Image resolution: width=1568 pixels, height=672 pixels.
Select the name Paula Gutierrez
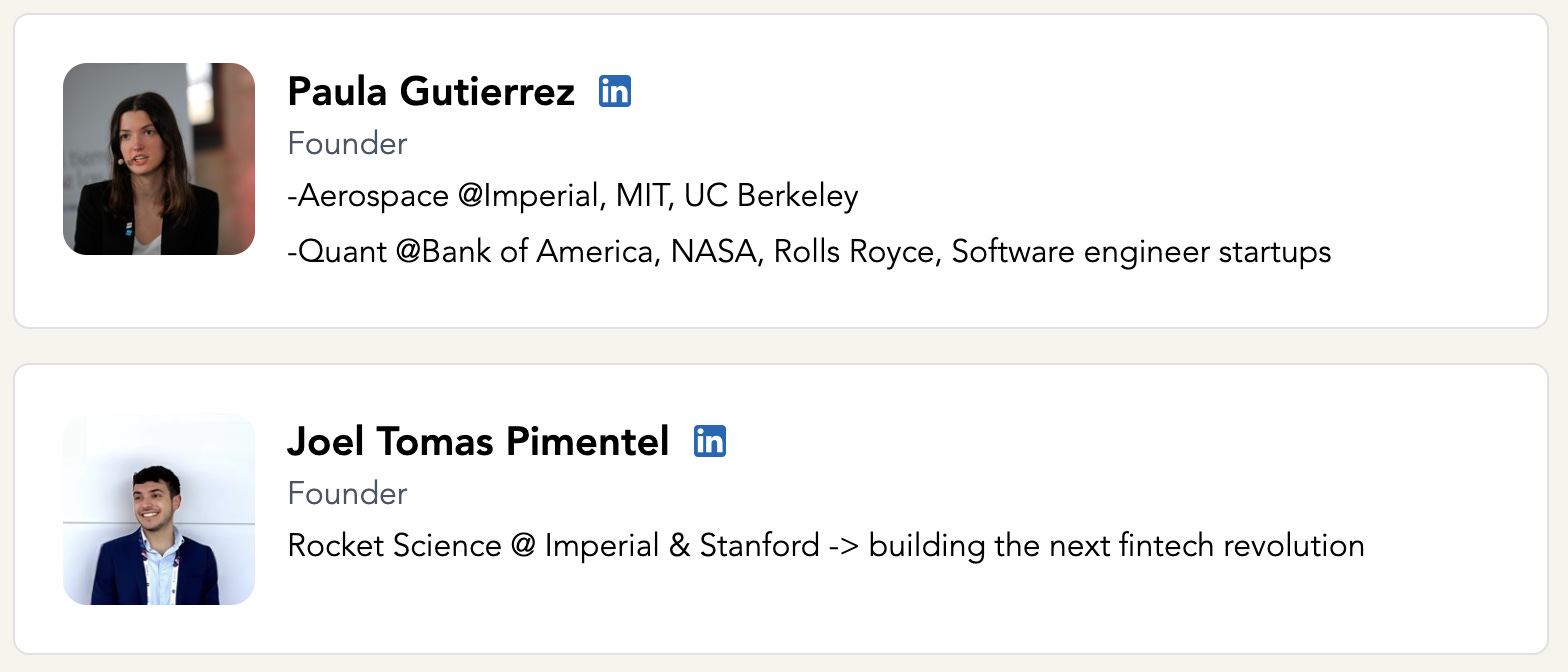[x=431, y=92]
